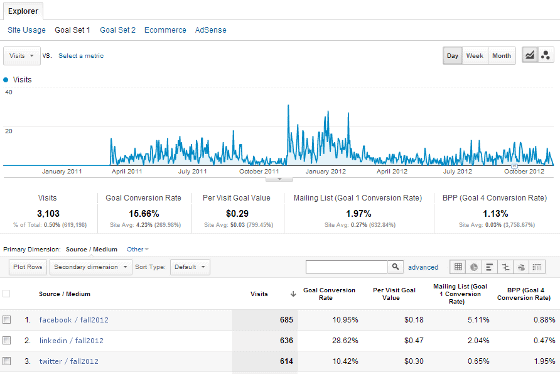
Task: Open the Visits metric dropdown
Action: click(22, 56)
